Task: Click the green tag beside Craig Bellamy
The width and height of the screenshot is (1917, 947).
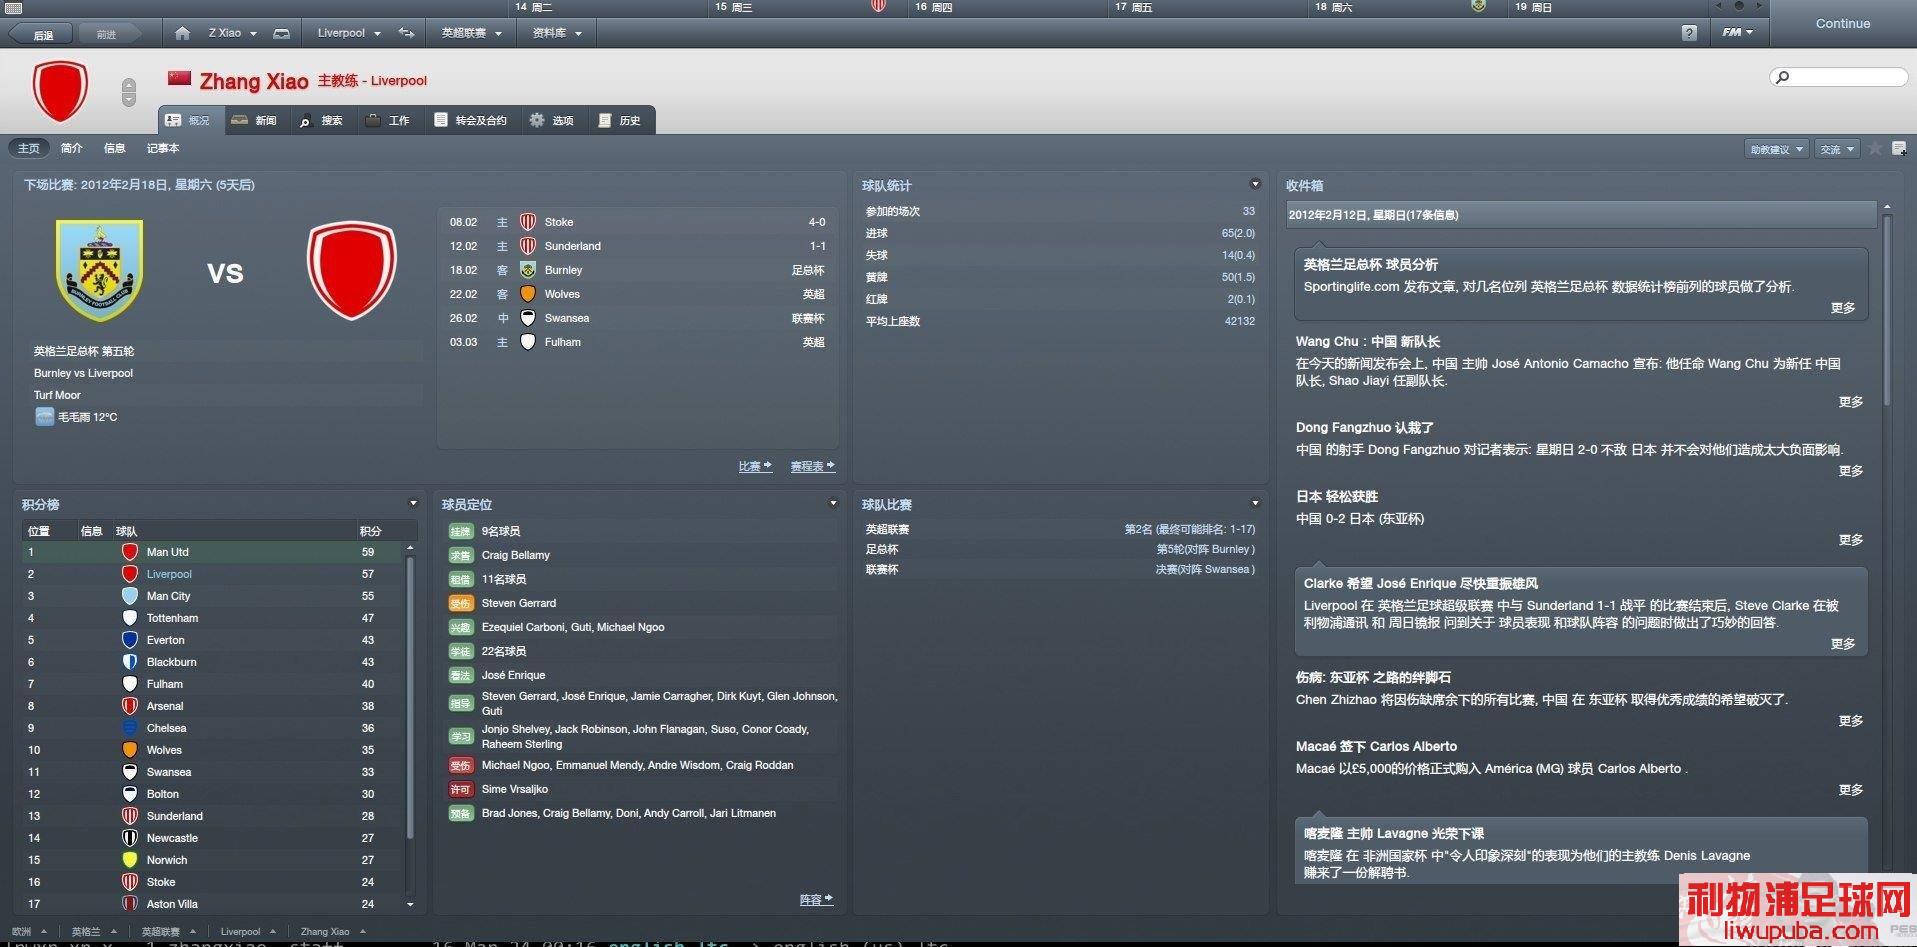Action: coord(460,555)
